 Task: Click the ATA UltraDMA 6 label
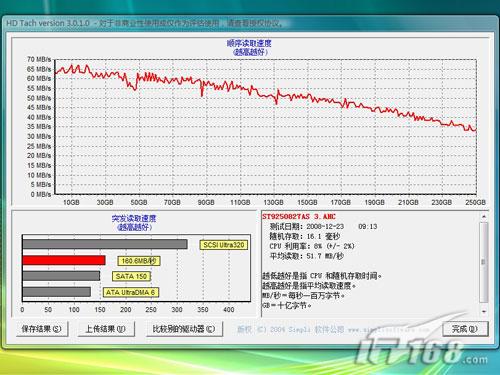pyautogui.click(x=131, y=292)
